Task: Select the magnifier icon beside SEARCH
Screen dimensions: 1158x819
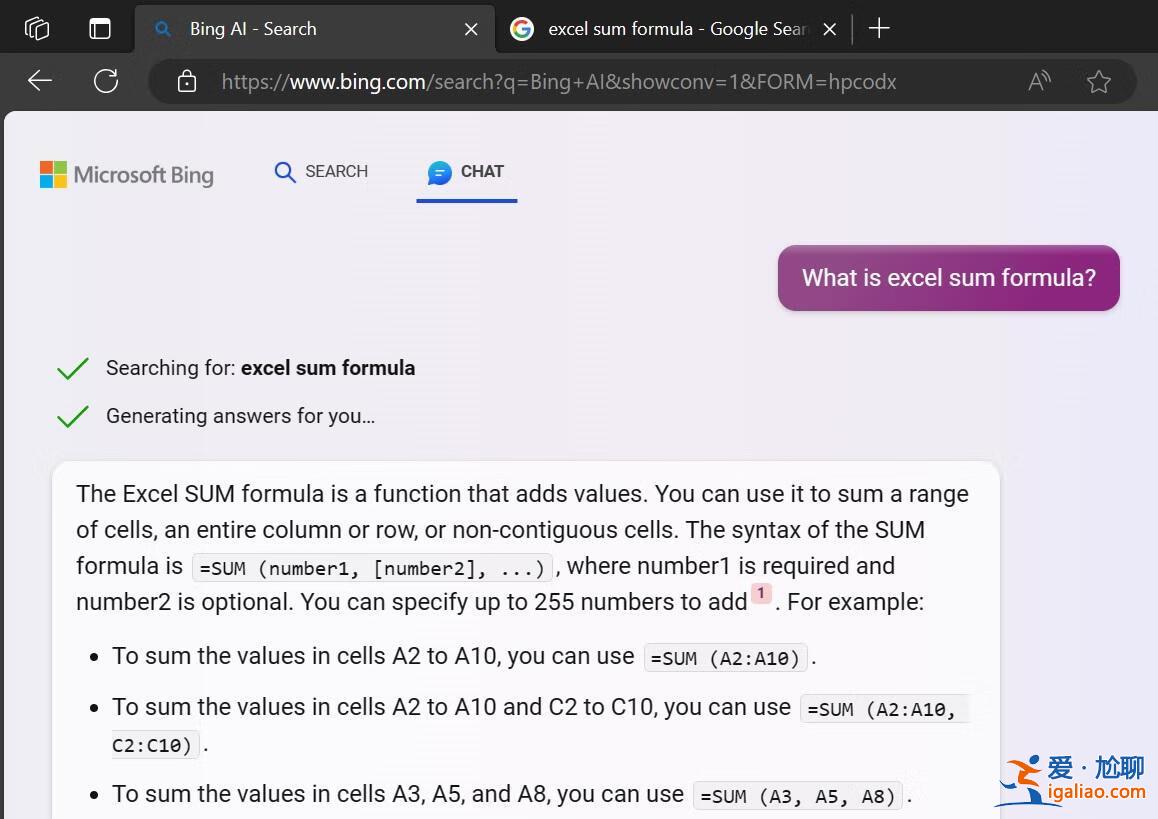Action: tap(285, 172)
